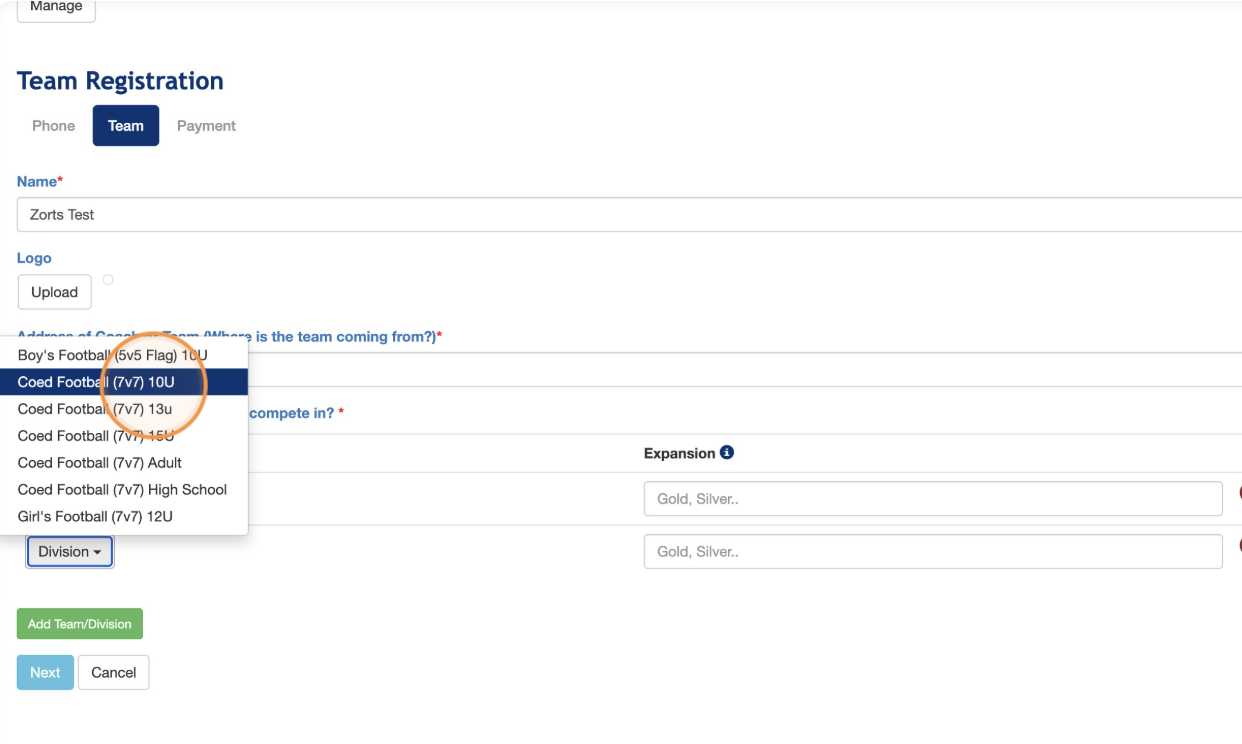
Task: Click the first Expansion text field
Action: pyautogui.click(x=932, y=499)
